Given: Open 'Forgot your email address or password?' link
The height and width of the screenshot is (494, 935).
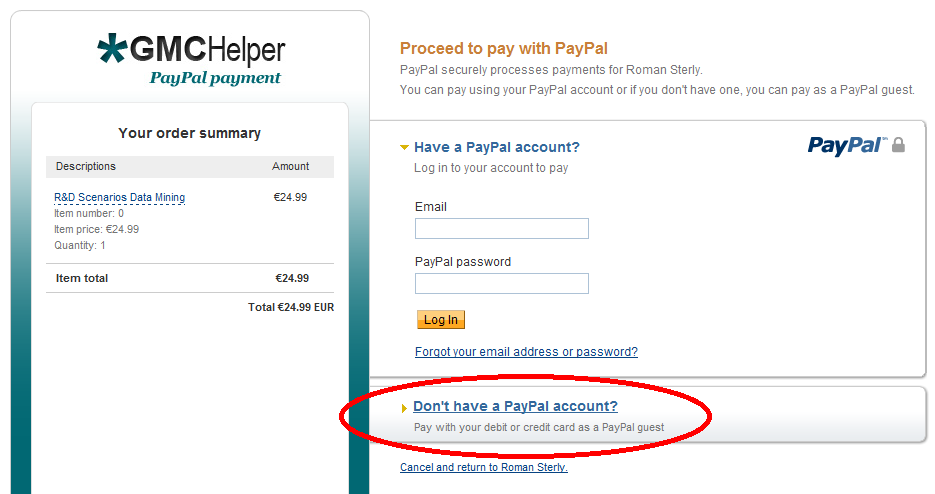Looking at the screenshot, I should coord(526,352).
